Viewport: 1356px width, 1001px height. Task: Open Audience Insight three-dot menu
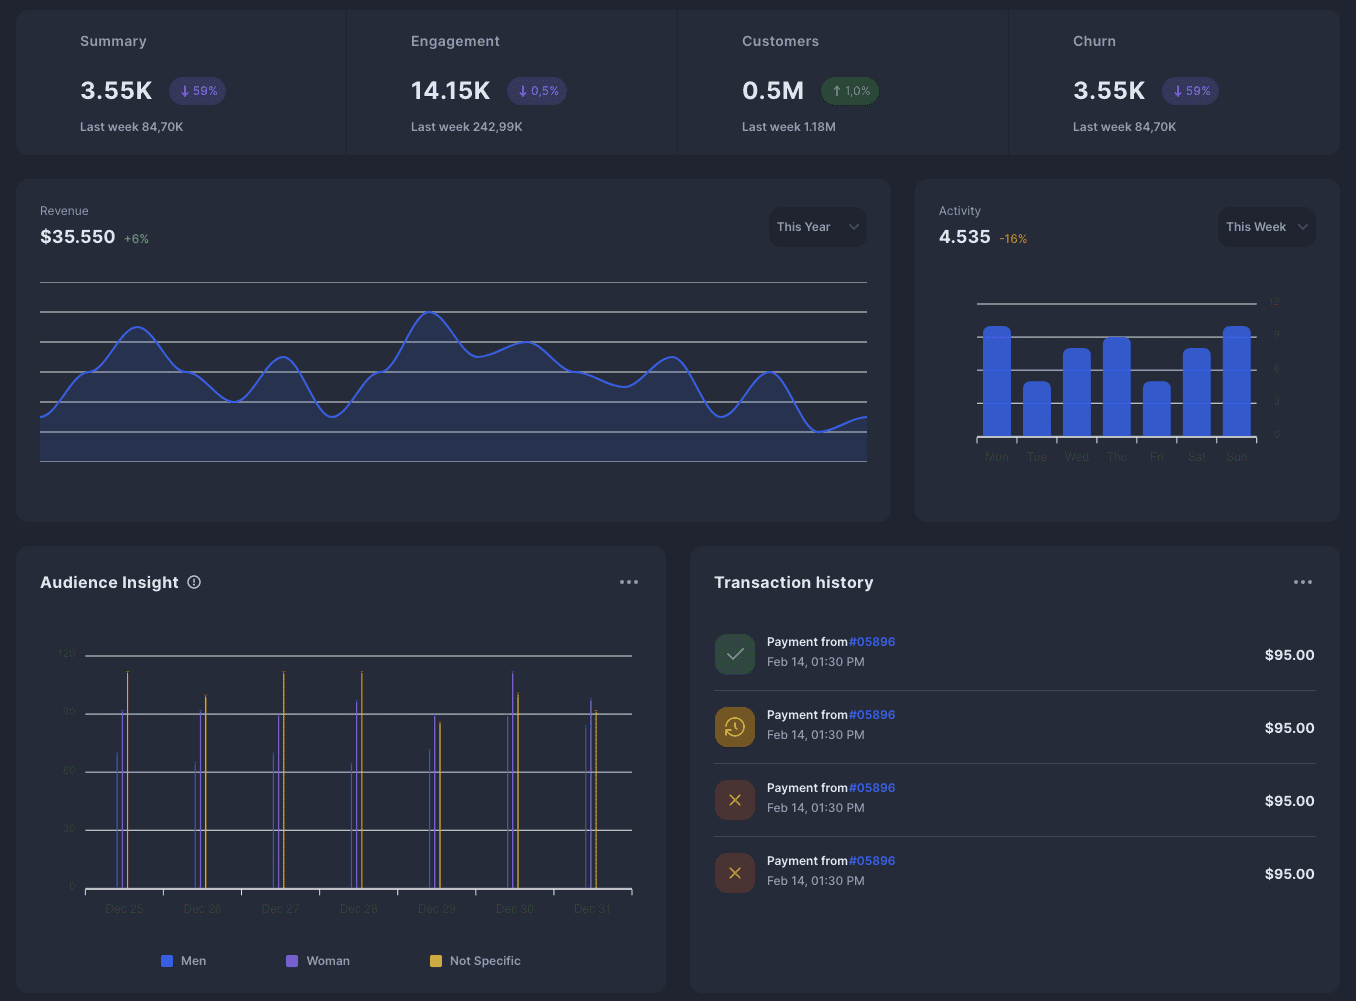628,582
